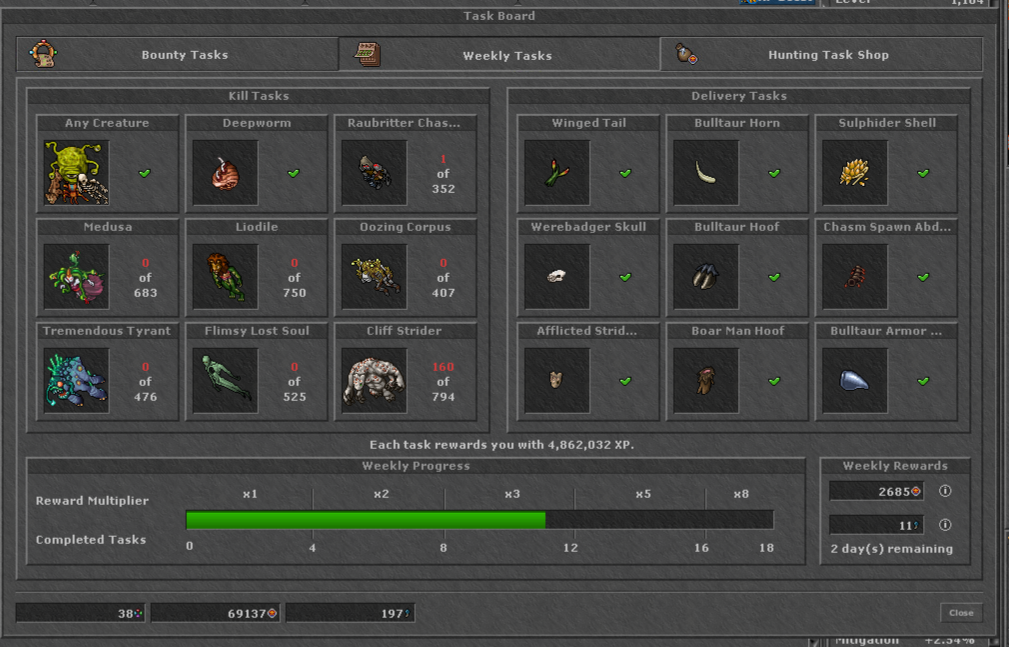
Task: Click the Werebadger Skull green checkmark
Action: coord(625,277)
